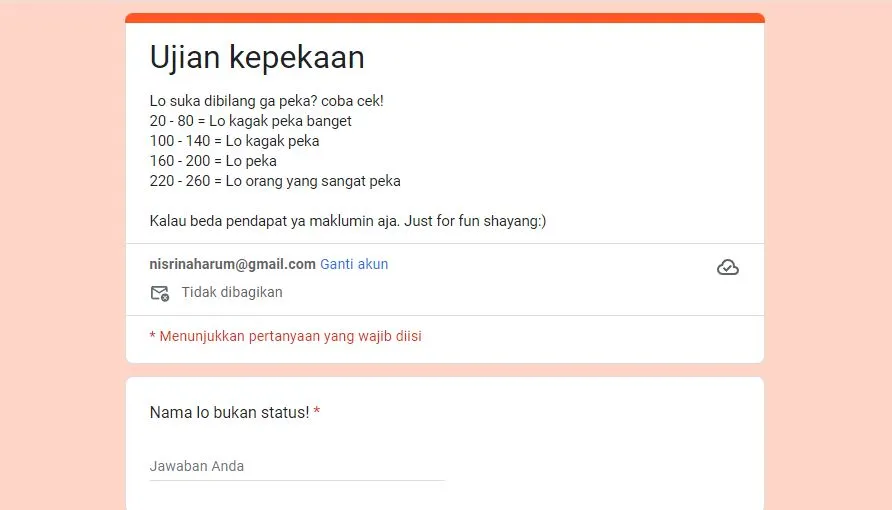The height and width of the screenshot is (510, 892).
Task: Click the Kalau beda pendapat ya maklumin aja line
Action: [348, 221]
